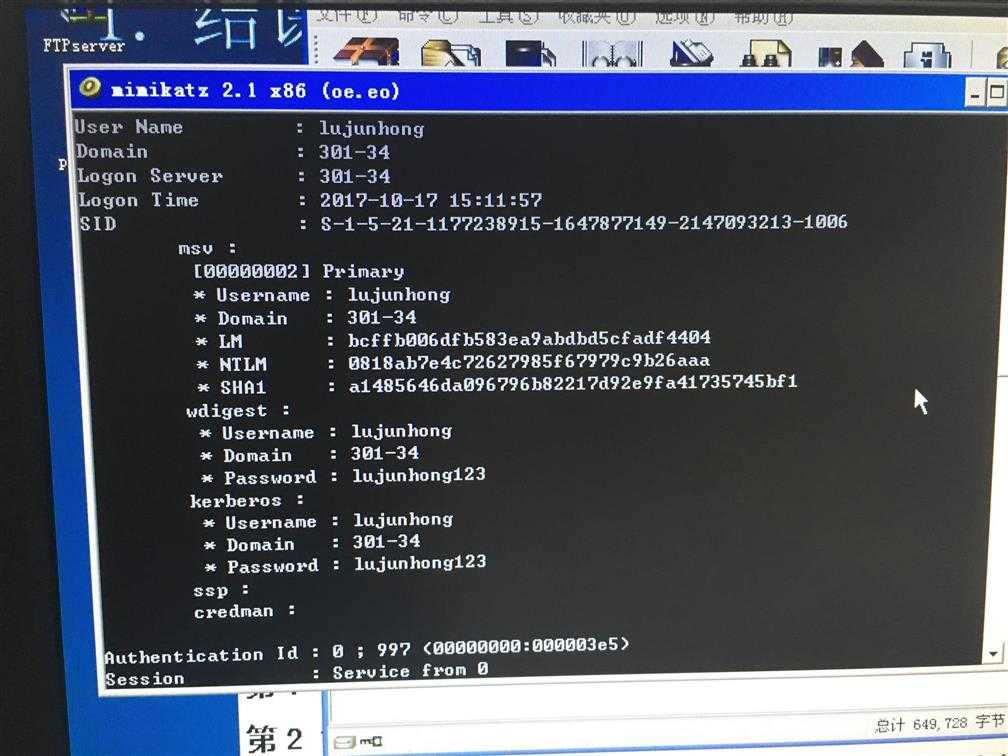Click the WinRAR Find binoculars icon
The image size is (1008, 756).
pos(766,55)
